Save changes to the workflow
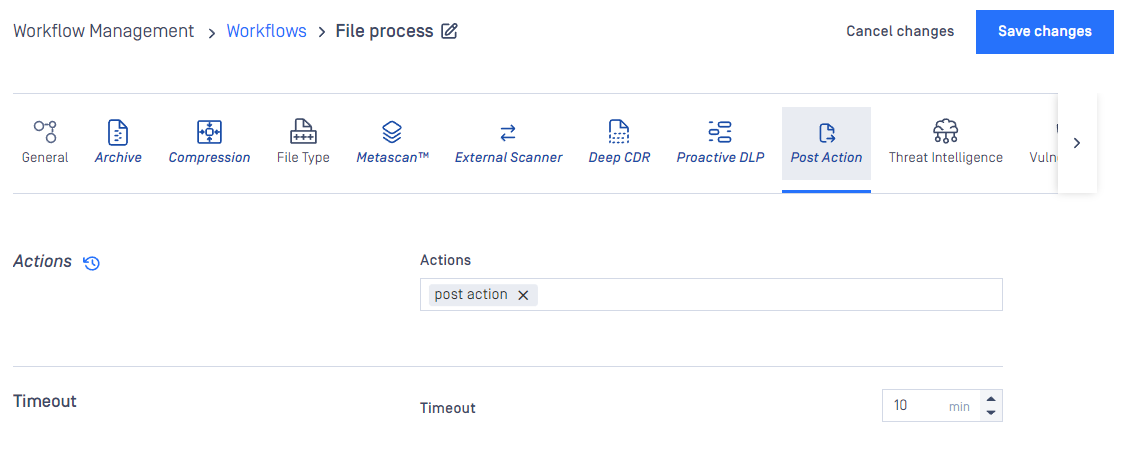This screenshot has height=453, width=1122. coord(1045,31)
